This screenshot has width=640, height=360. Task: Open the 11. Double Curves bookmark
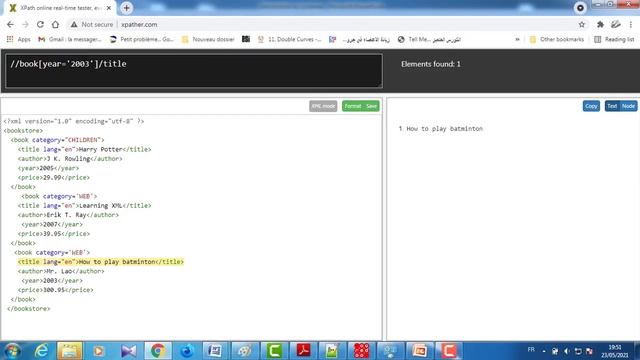pyautogui.click(x=289, y=39)
